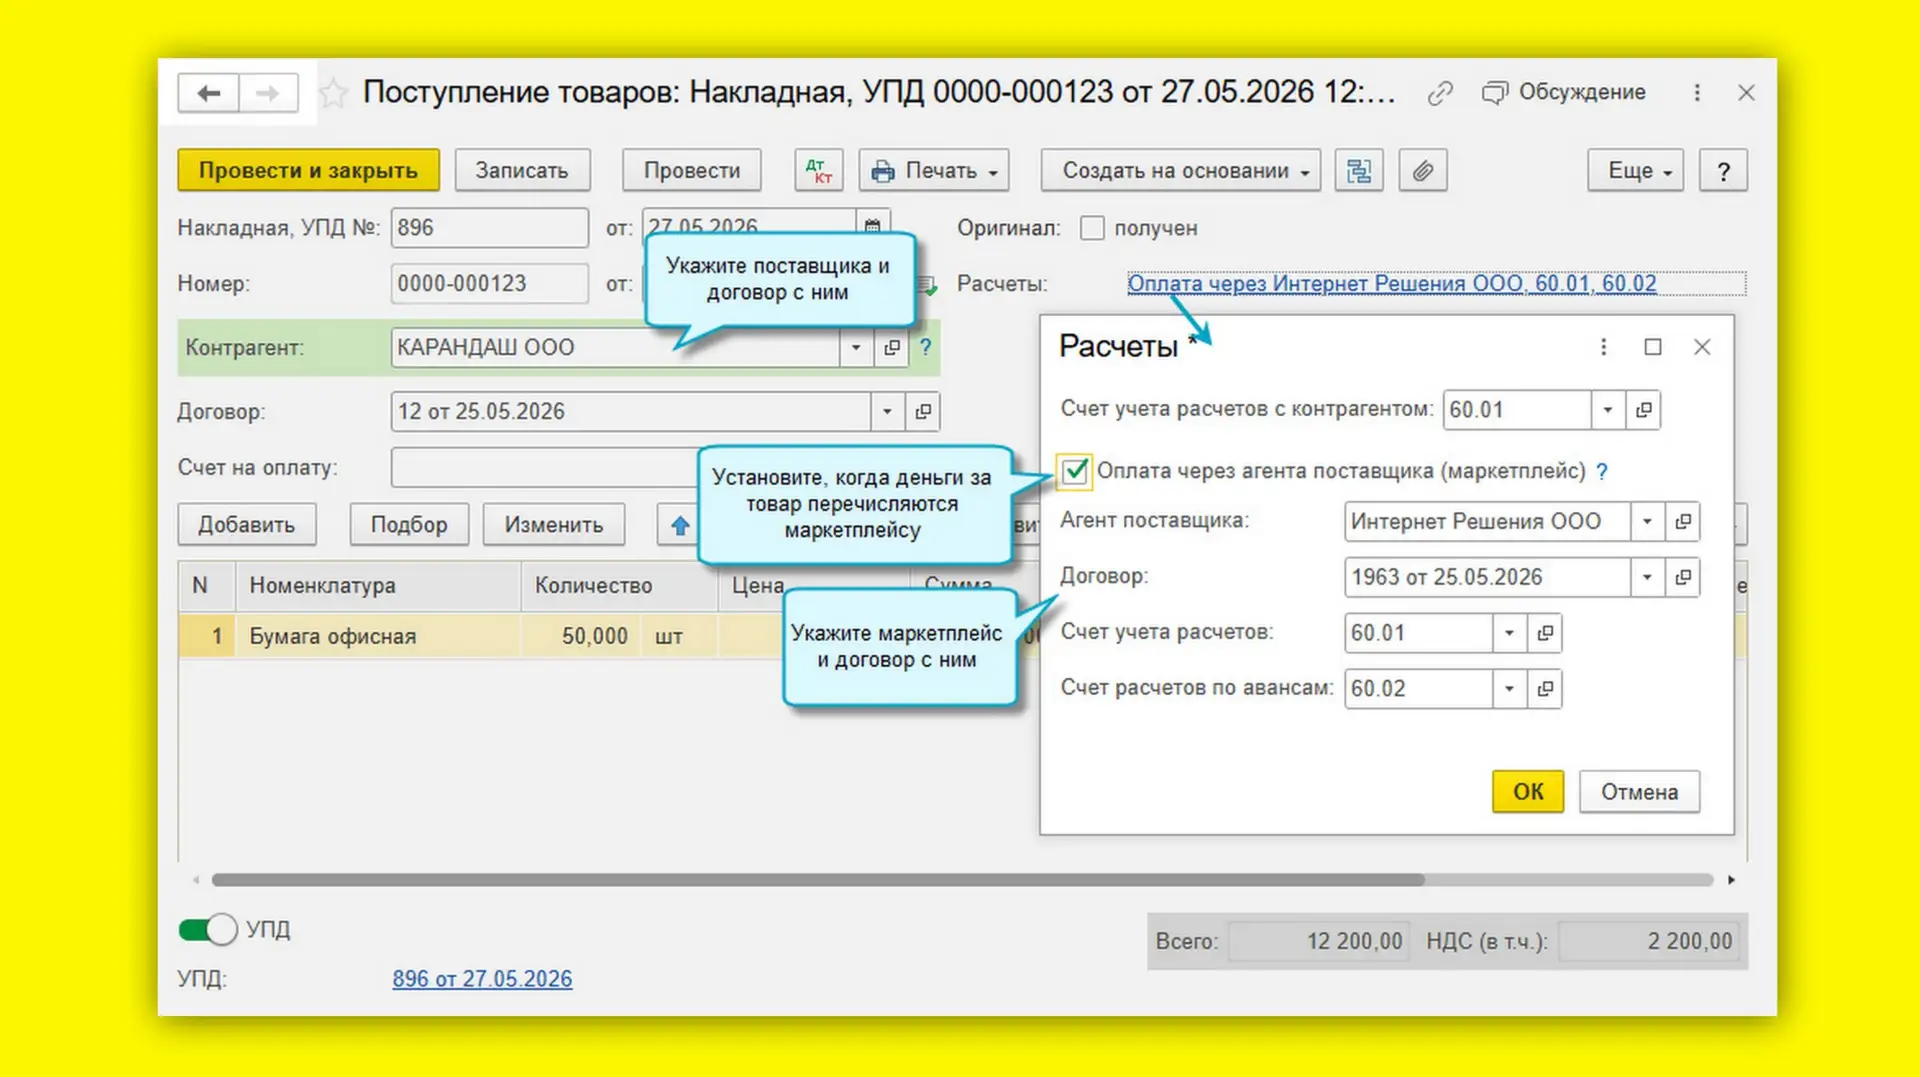Open the three-dot menu in document header
The image size is (1920, 1077).
[x=1697, y=93]
